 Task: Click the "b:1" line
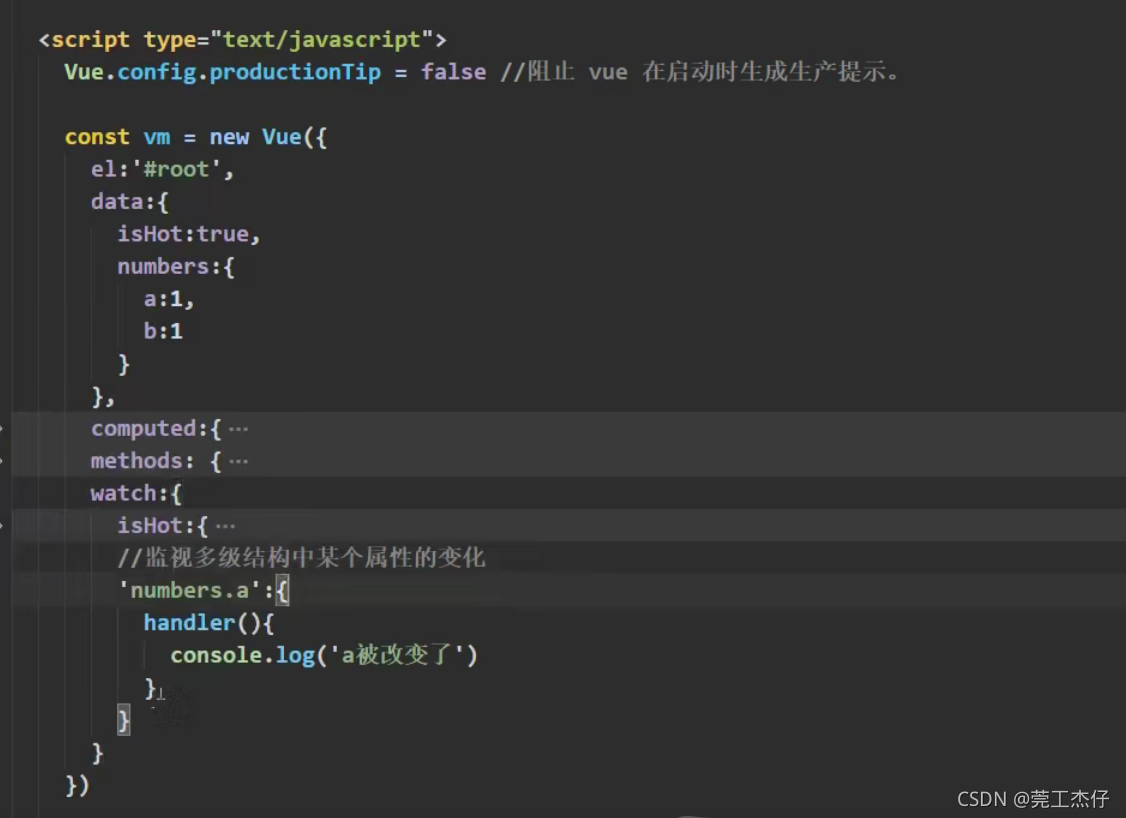[x=163, y=331]
